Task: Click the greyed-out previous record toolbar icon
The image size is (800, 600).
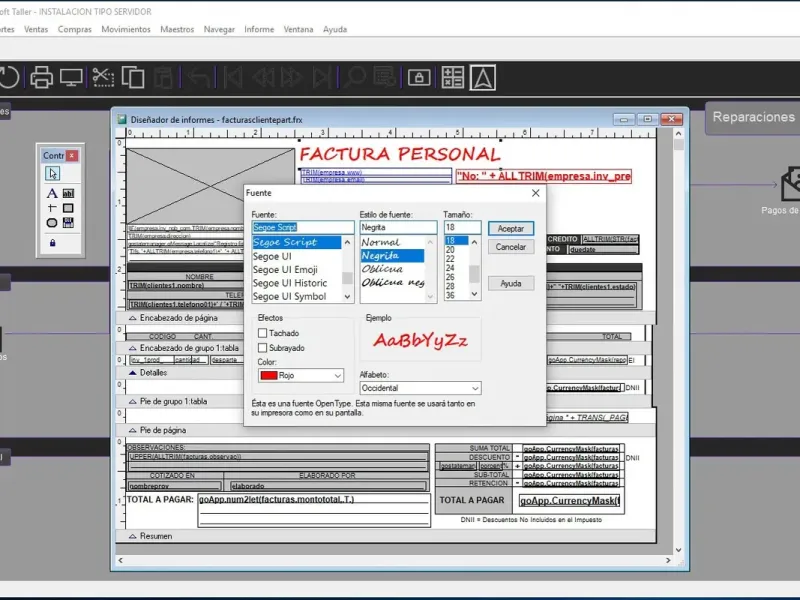Action: 263,78
